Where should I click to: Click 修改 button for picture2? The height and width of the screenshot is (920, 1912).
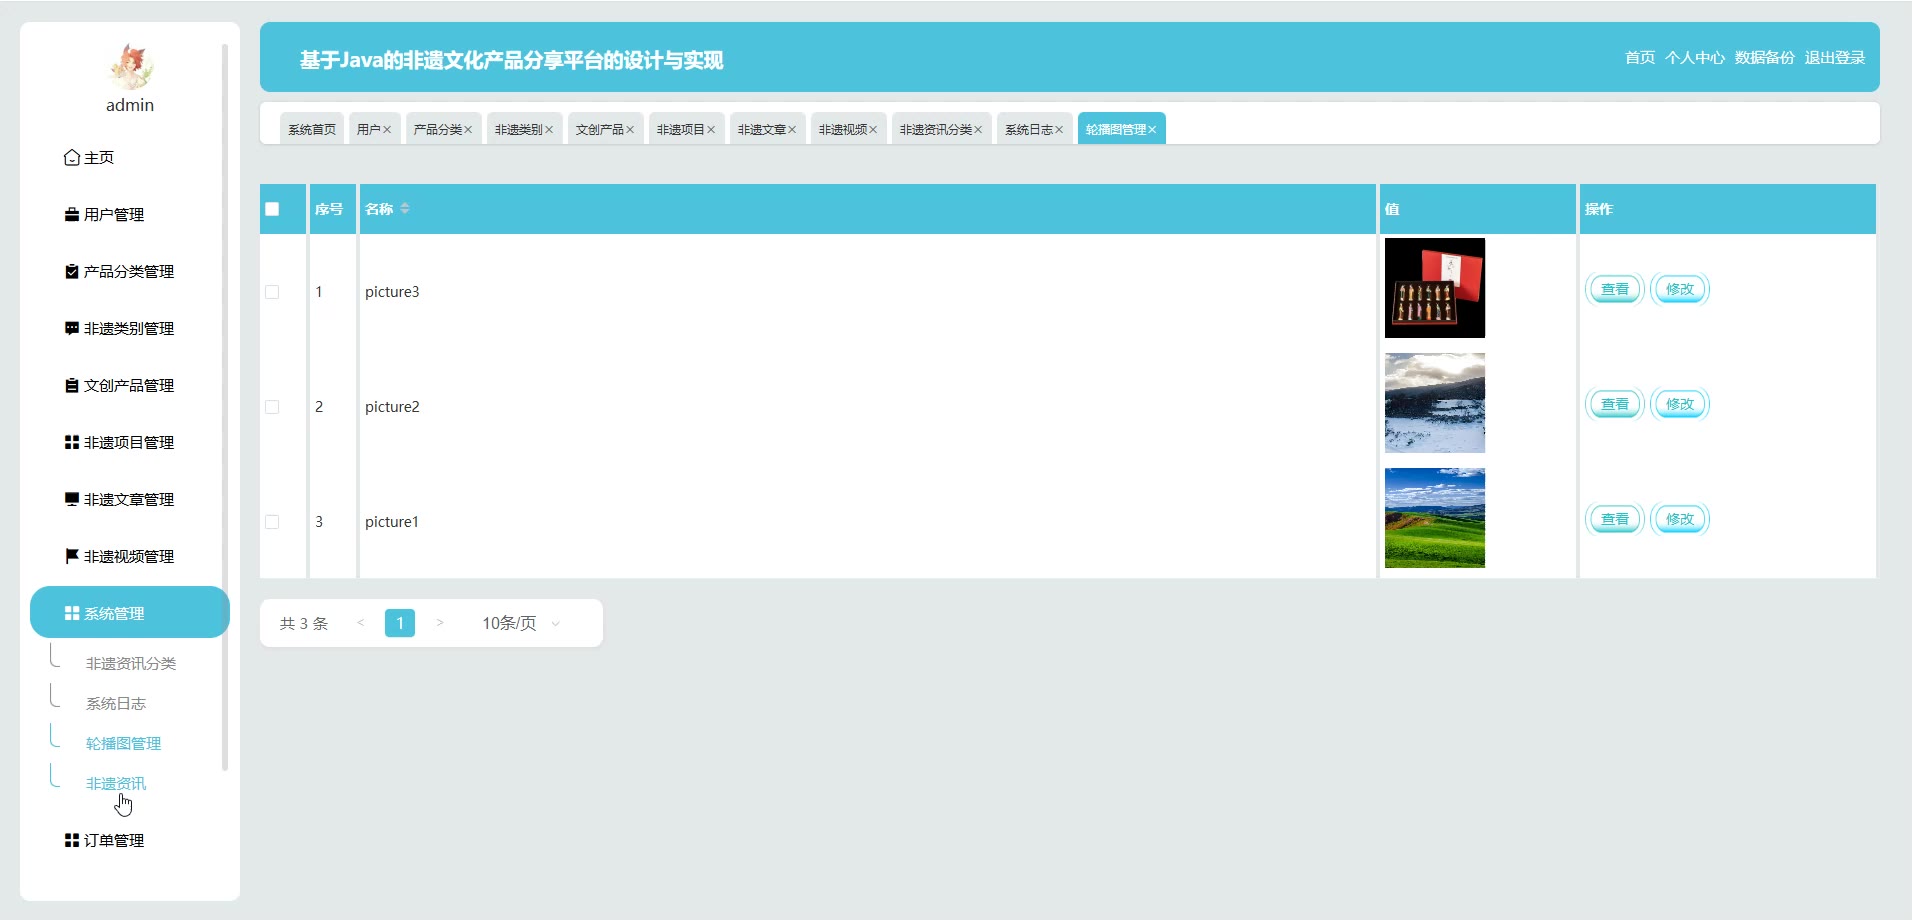(x=1680, y=404)
